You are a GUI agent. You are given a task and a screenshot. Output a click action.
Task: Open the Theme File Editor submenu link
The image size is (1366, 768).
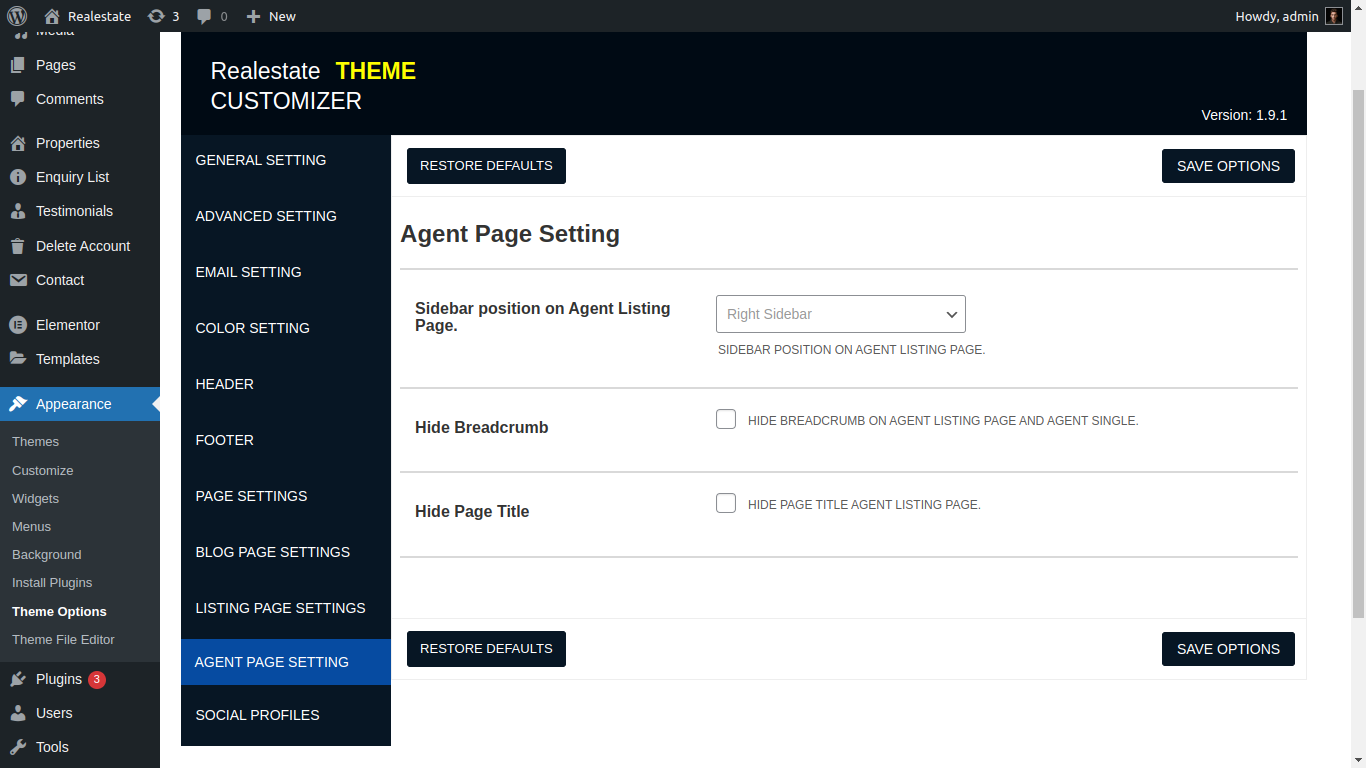(63, 640)
